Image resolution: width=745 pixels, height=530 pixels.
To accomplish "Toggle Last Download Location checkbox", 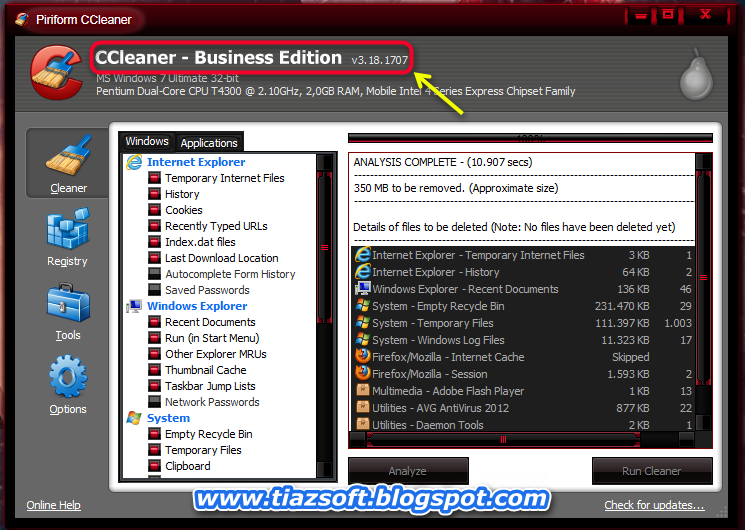I will coord(154,258).
